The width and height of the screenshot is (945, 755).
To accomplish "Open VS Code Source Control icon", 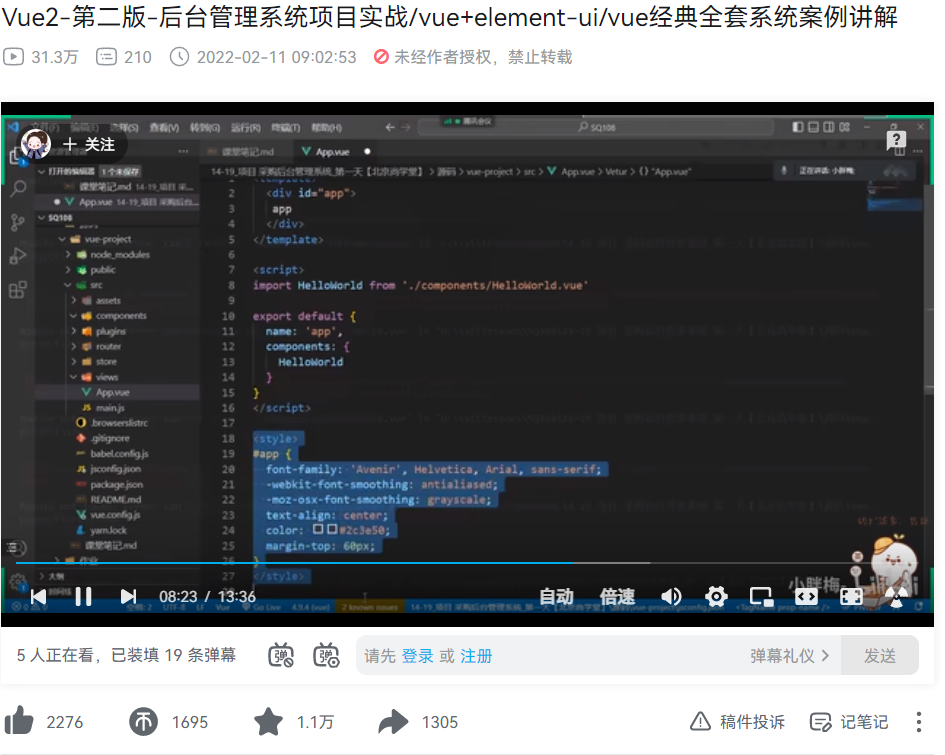I will 18,222.
